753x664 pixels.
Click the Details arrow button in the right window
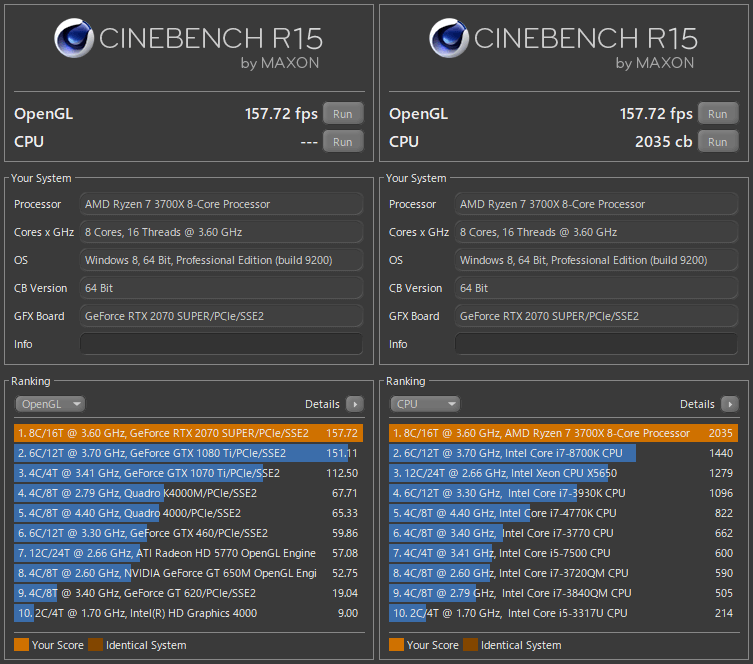(x=730, y=404)
